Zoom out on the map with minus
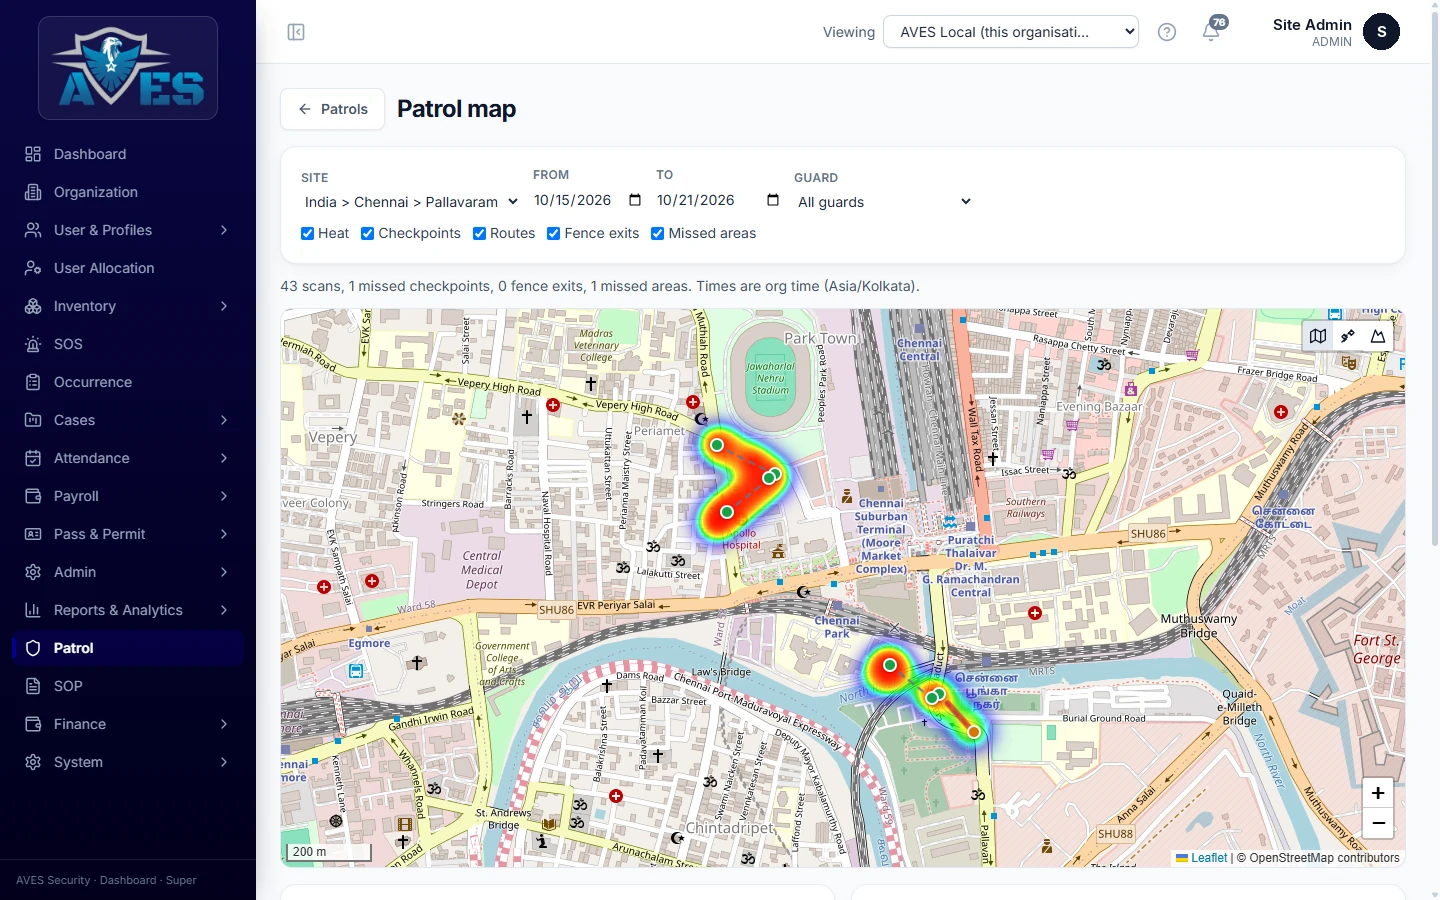This screenshot has height=900, width=1440. [x=1378, y=824]
